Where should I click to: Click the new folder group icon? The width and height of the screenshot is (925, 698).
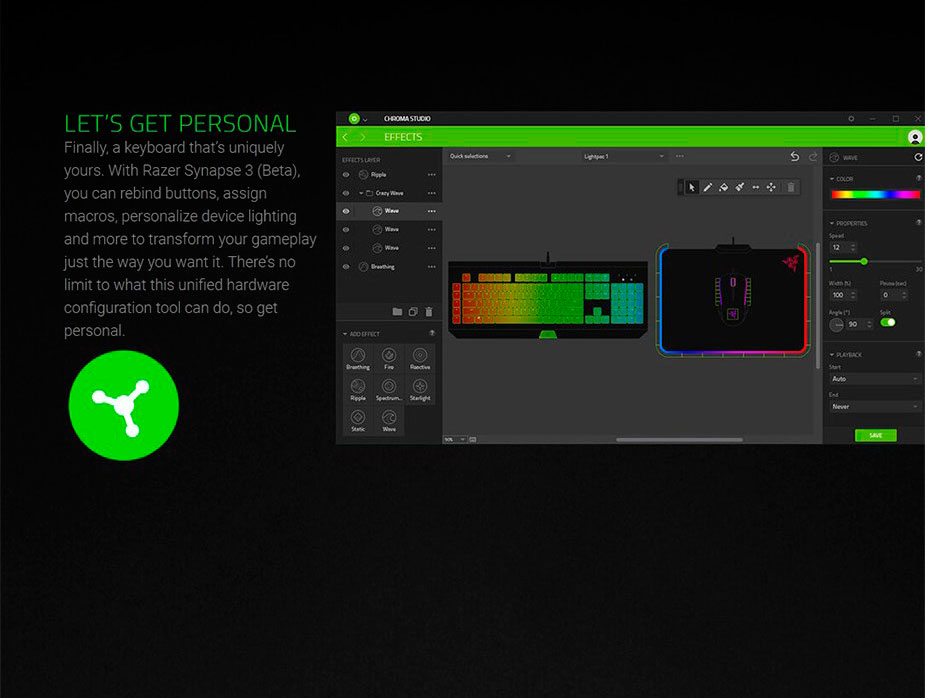(397, 312)
